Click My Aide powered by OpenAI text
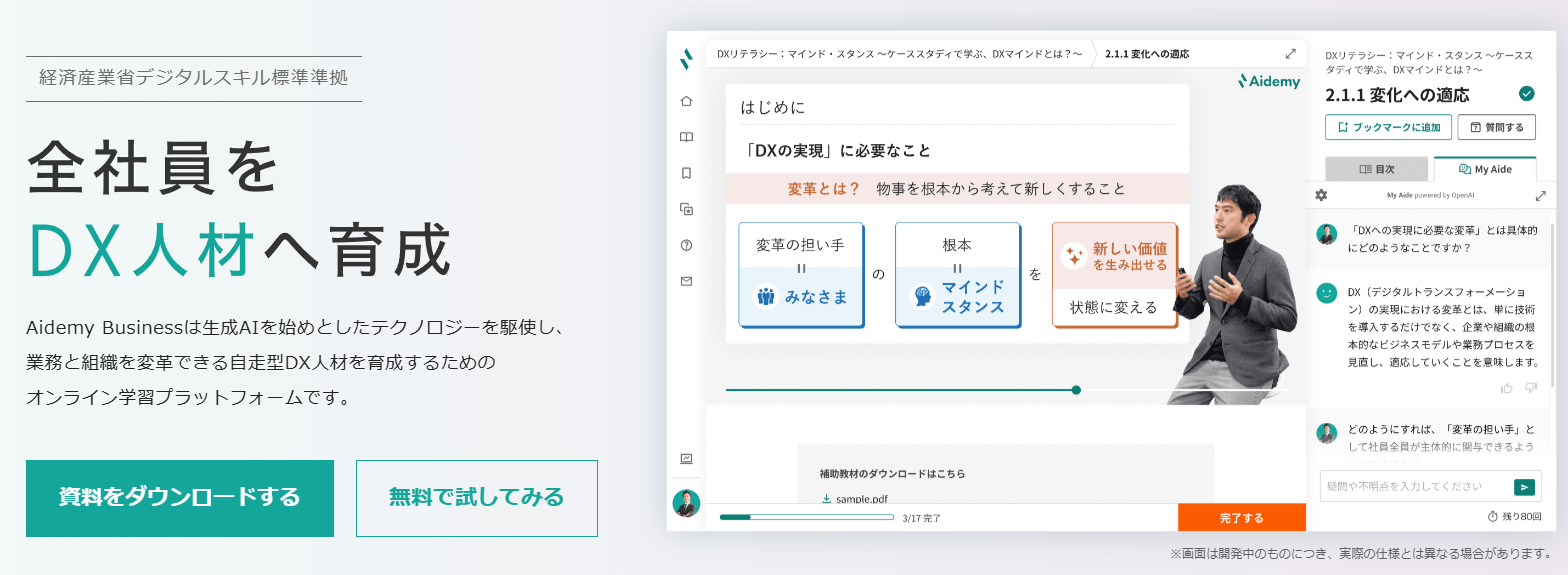Image resolution: width=1568 pixels, height=575 pixels. click(x=1430, y=195)
